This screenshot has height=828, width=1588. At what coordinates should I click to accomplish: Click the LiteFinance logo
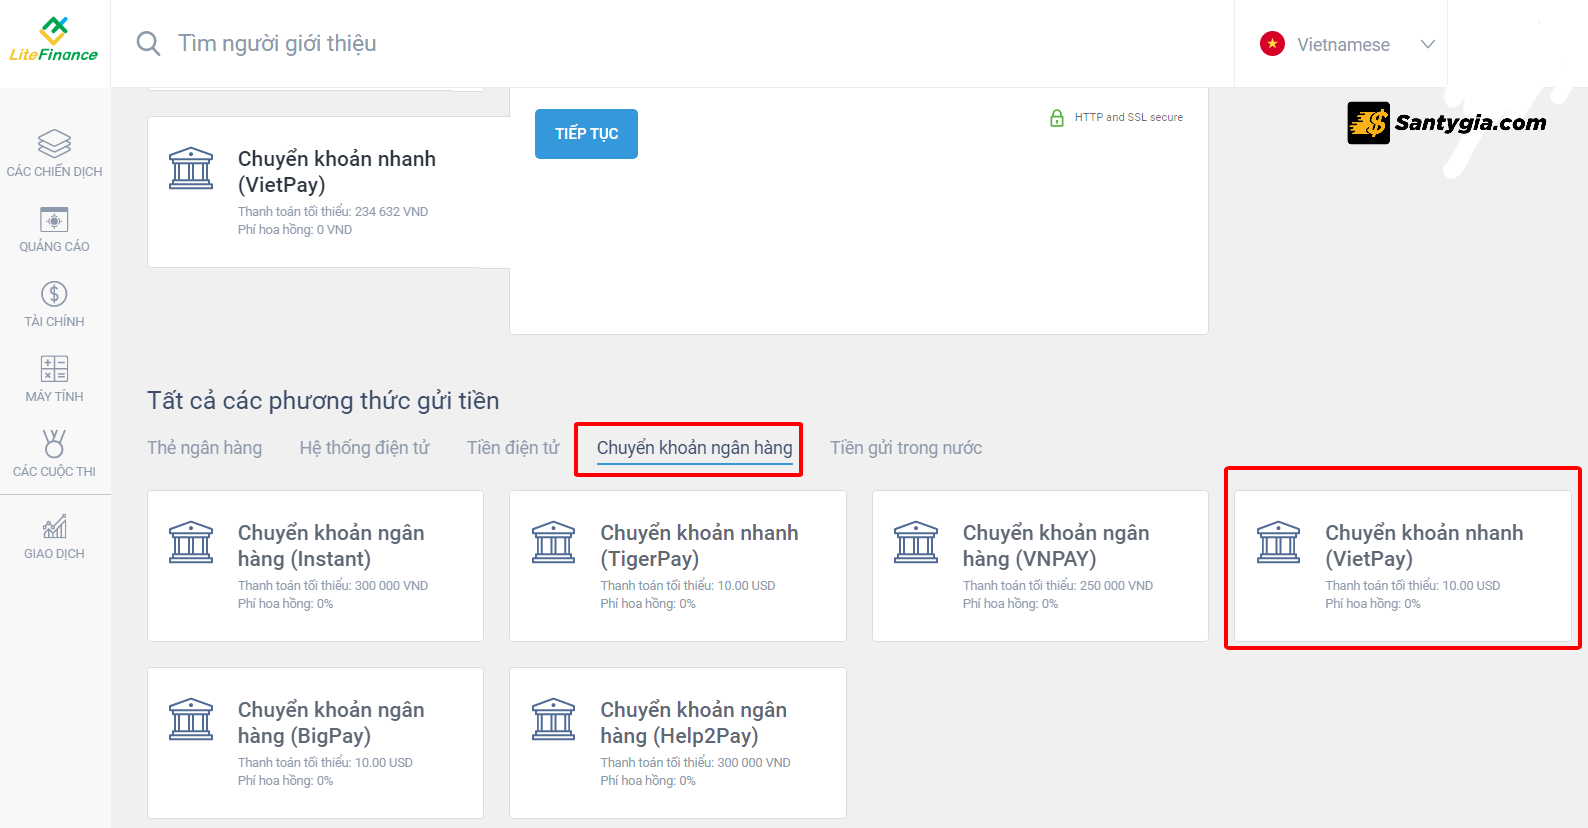point(54,40)
